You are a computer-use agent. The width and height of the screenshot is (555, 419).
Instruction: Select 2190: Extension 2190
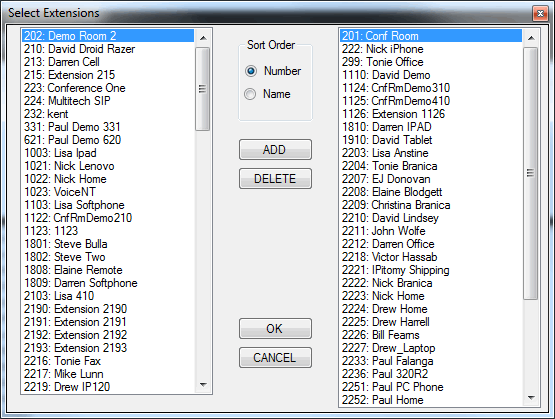[x=108, y=309]
